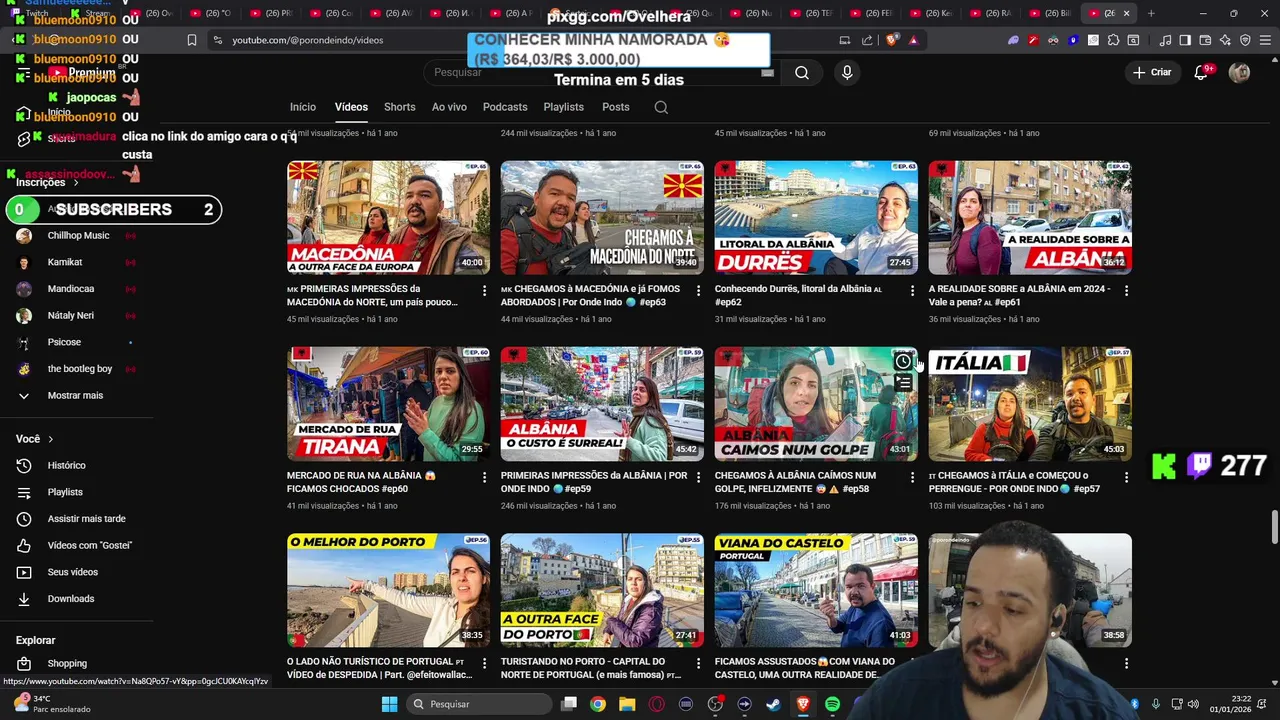Search within channel using the magnifier icon
Image resolution: width=1280 pixels, height=720 pixels.
661,107
